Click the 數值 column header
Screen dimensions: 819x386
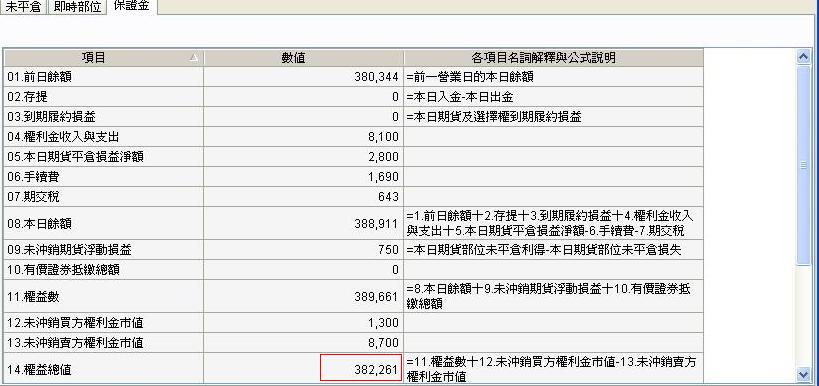(303, 57)
